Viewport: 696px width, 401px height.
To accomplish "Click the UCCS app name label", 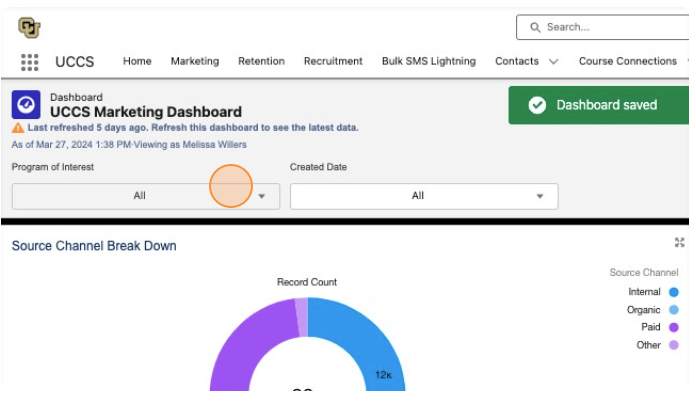I will (75, 62).
